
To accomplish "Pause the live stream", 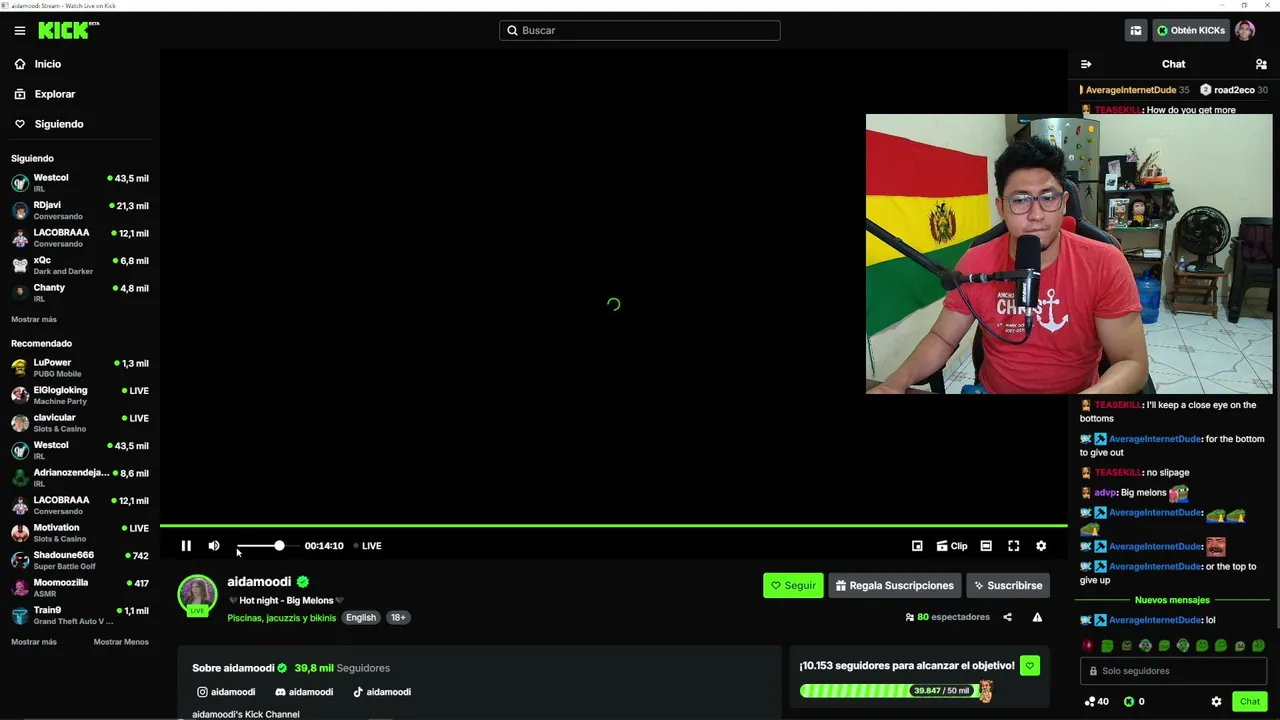I will click(x=186, y=546).
